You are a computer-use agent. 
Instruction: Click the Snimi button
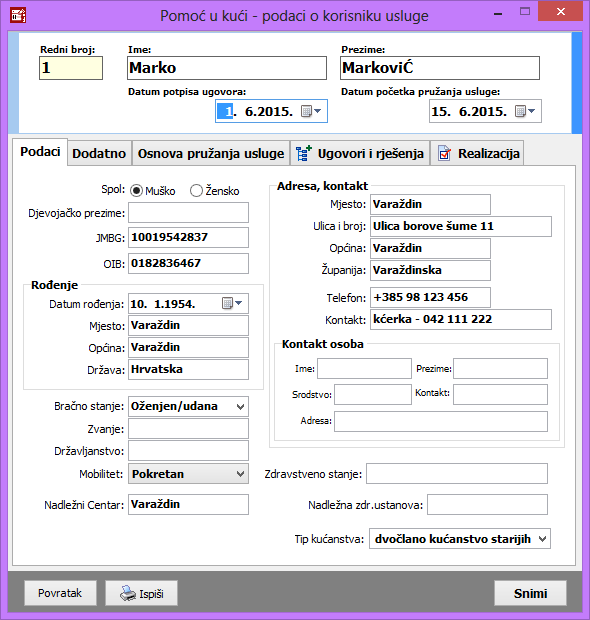click(530, 593)
